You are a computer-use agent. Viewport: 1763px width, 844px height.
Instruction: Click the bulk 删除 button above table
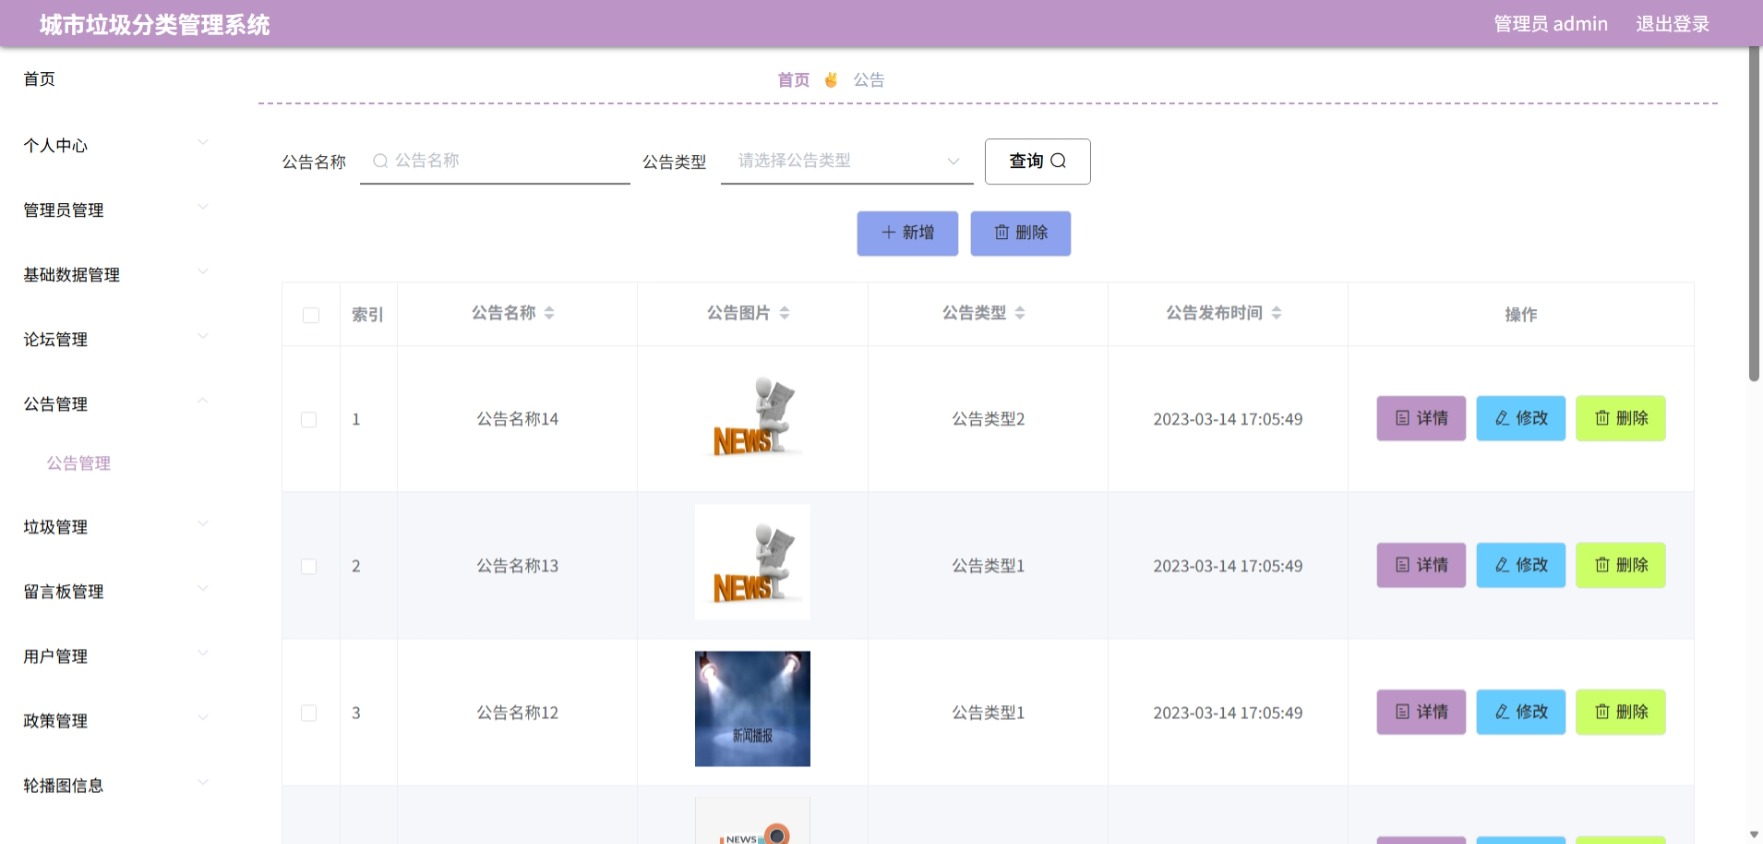(x=1021, y=233)
